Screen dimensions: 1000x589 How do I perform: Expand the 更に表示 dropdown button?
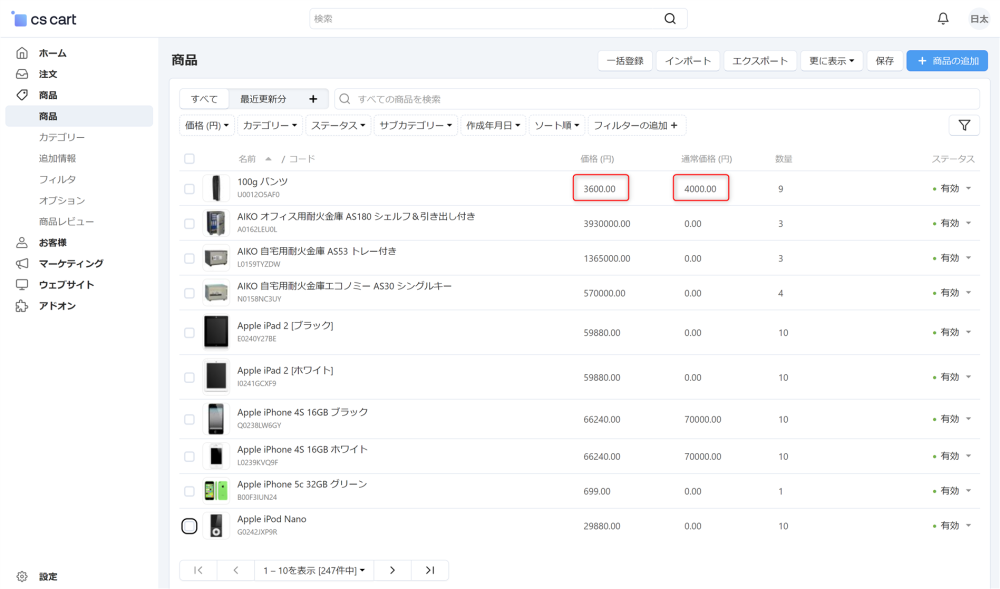click(x=831, y=61)
